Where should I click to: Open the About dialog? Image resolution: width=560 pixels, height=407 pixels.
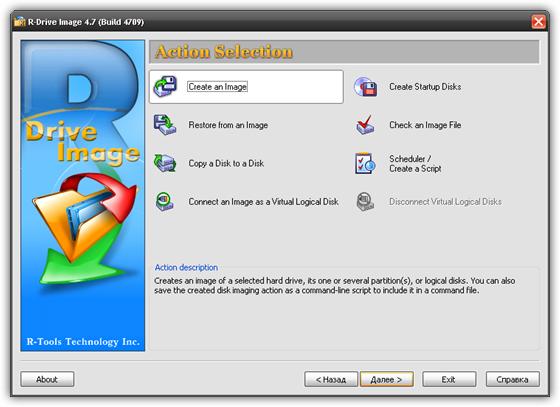47,379
